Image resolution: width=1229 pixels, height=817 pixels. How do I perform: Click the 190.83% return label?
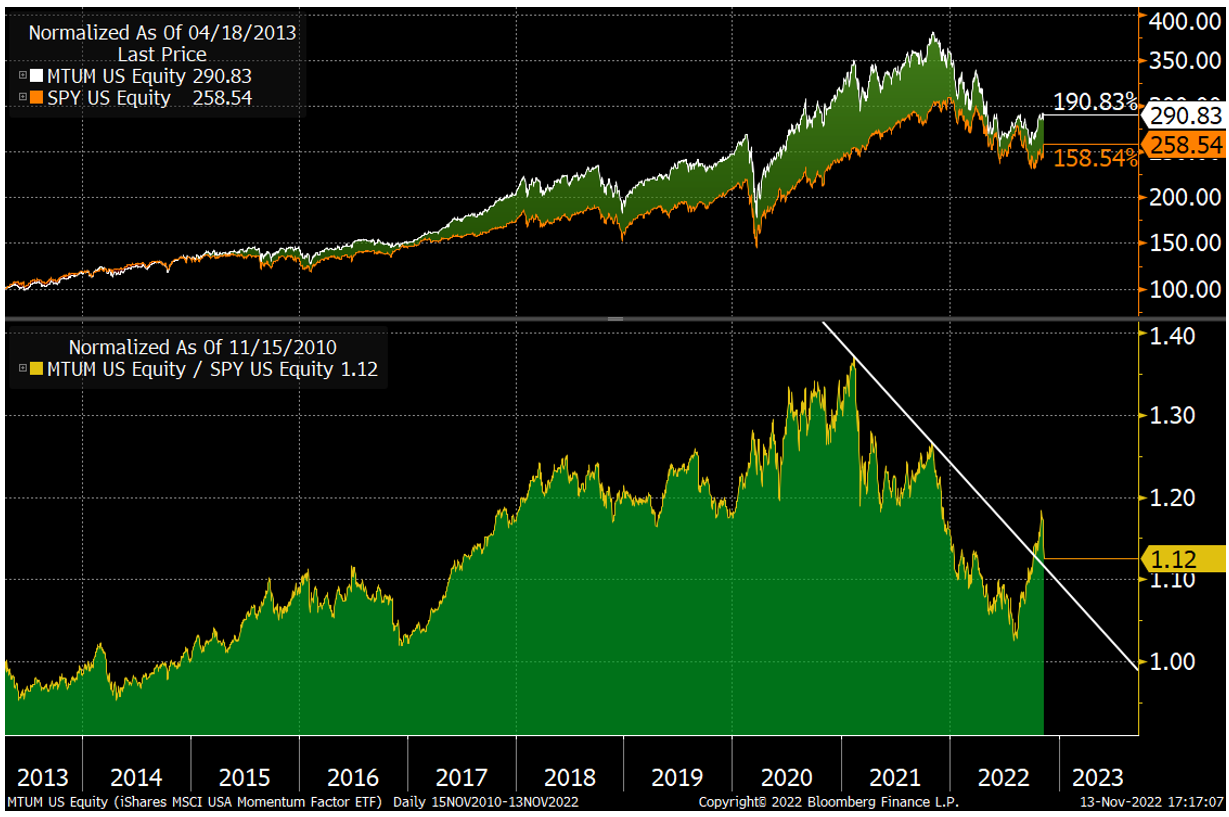[x=1095, y=102]
